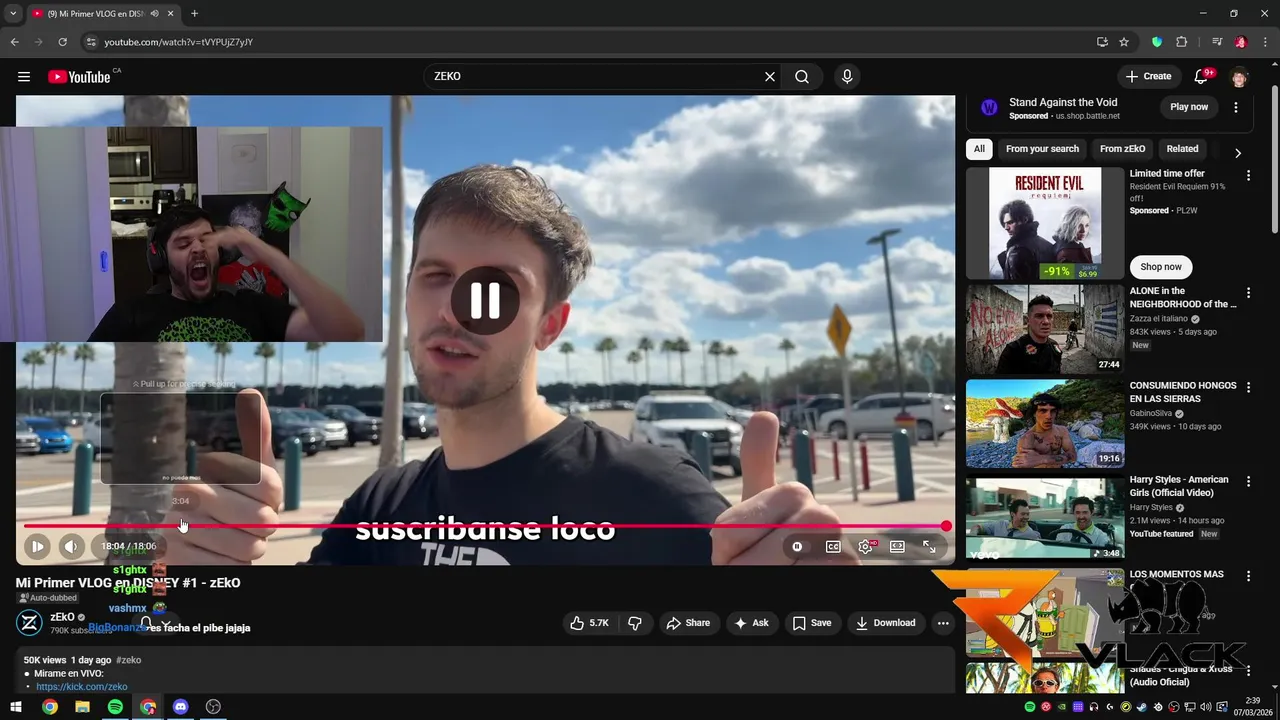Click Create button in YouTube header
1280x720 pixels.
click(x=1148, y=77)
